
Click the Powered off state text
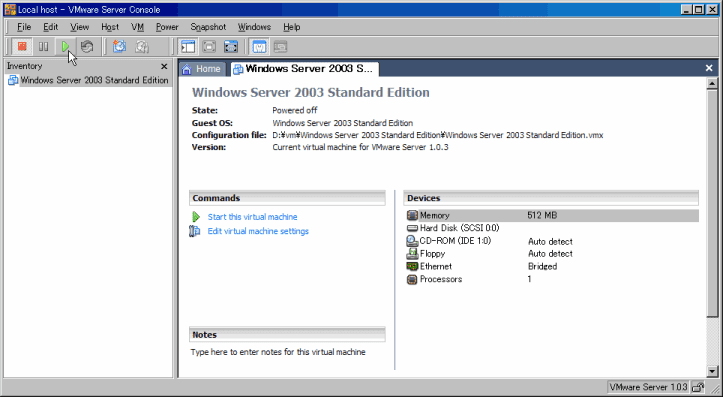coord(295,111)
